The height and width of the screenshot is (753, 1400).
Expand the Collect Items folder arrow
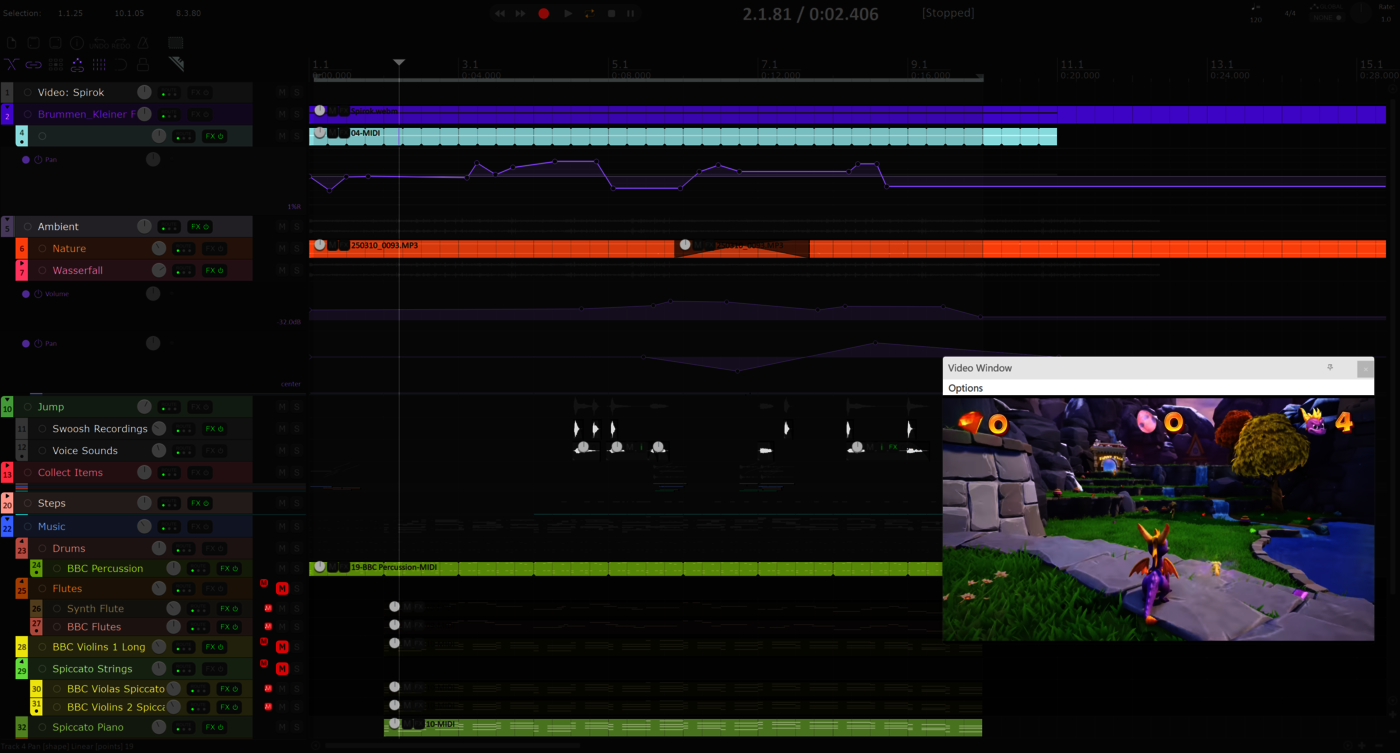(x=7, y=465)
